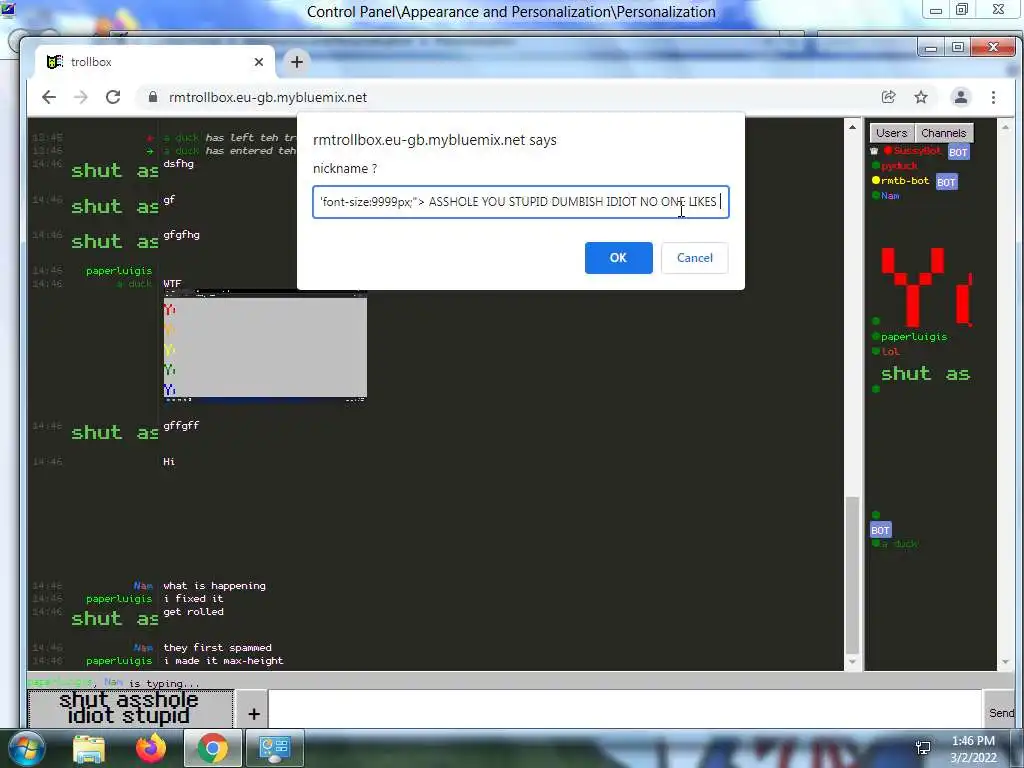Share this page icon

888,97
